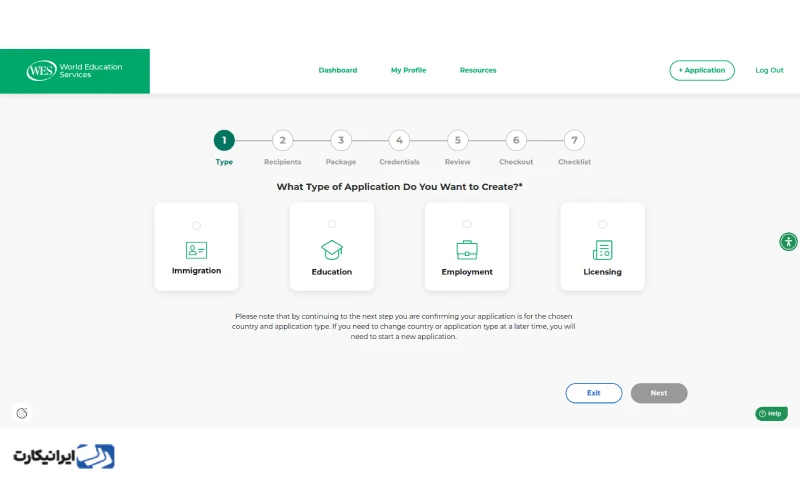This screenshot has width=800, height=477.
Task: Open the Dashboard menu item
Action: [x=338, y=70]
